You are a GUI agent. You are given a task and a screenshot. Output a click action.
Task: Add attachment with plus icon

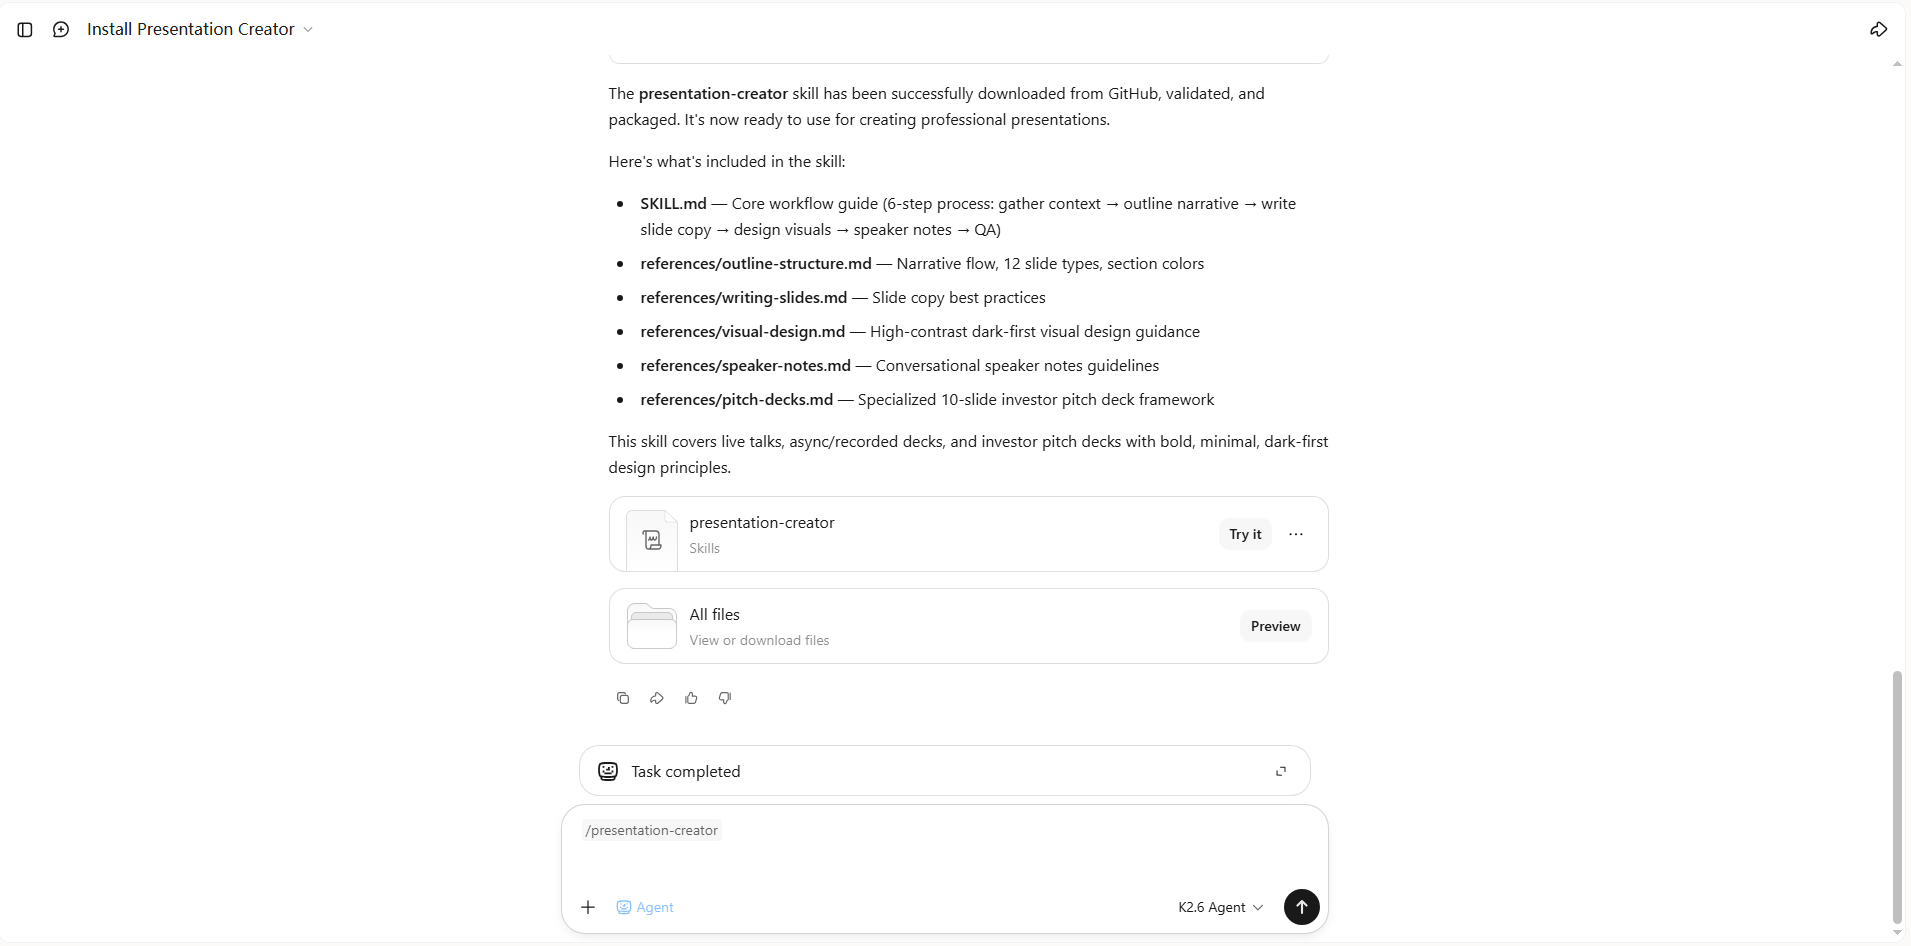[x=588, y=907]
